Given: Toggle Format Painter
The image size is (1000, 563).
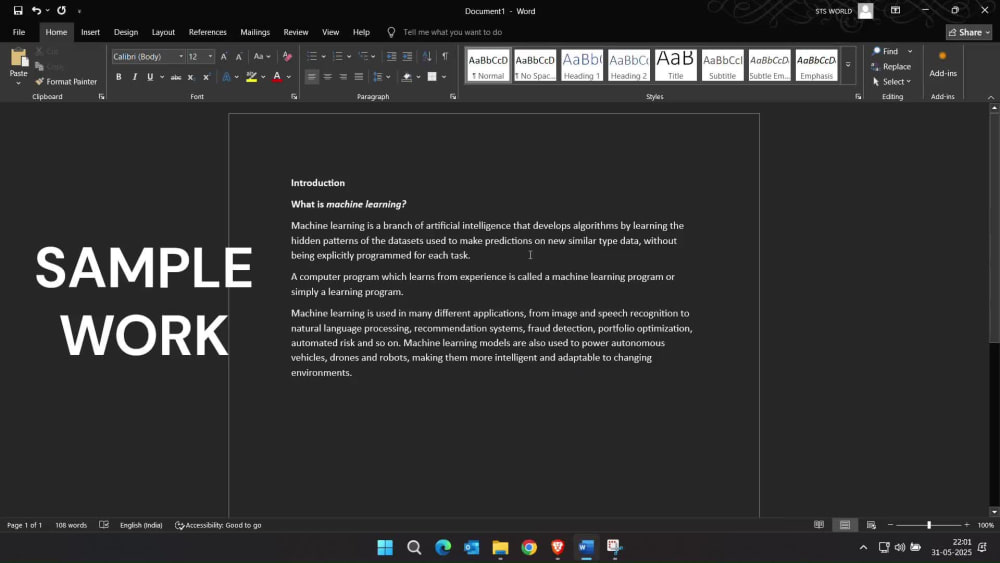Looking at the screenshot, I should 66,82.
